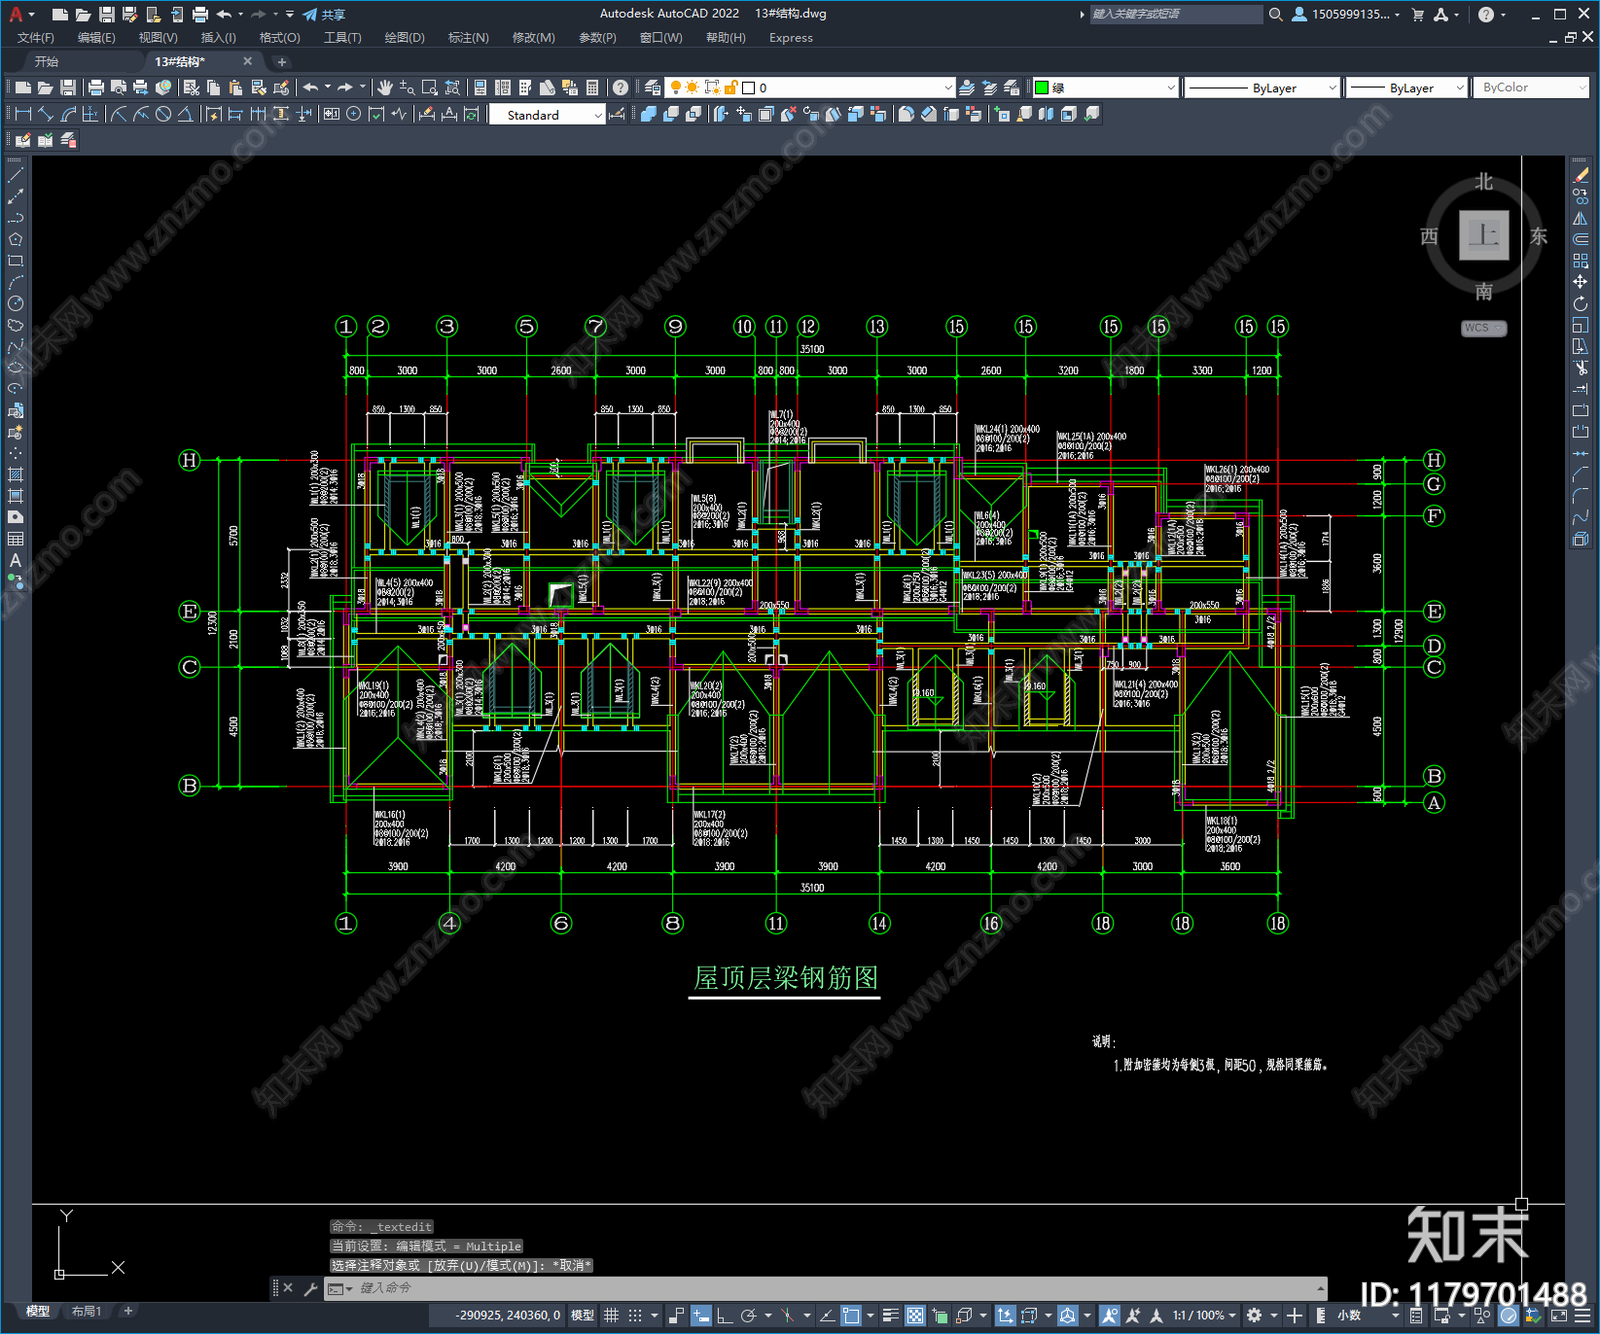Select the Rotate tool in the modify toolbar
This screenshot has height=1334, width=1600.
pyautogui.click(x=1580, y=303)
